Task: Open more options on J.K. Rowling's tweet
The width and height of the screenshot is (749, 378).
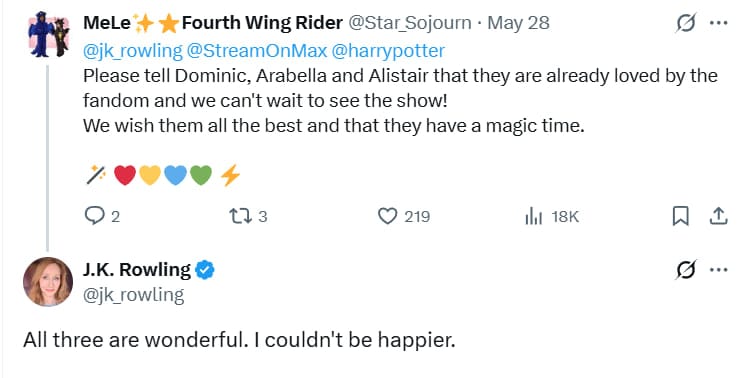Action: [718, 270]
